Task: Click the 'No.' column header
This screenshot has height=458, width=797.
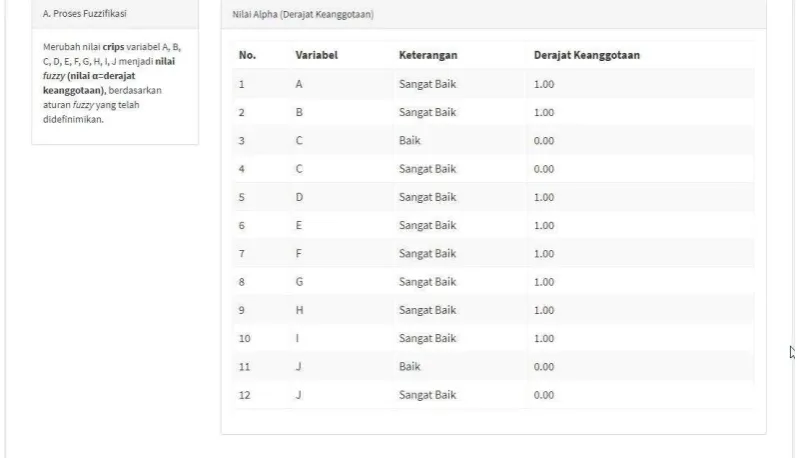Action: (x=248, y=55)
